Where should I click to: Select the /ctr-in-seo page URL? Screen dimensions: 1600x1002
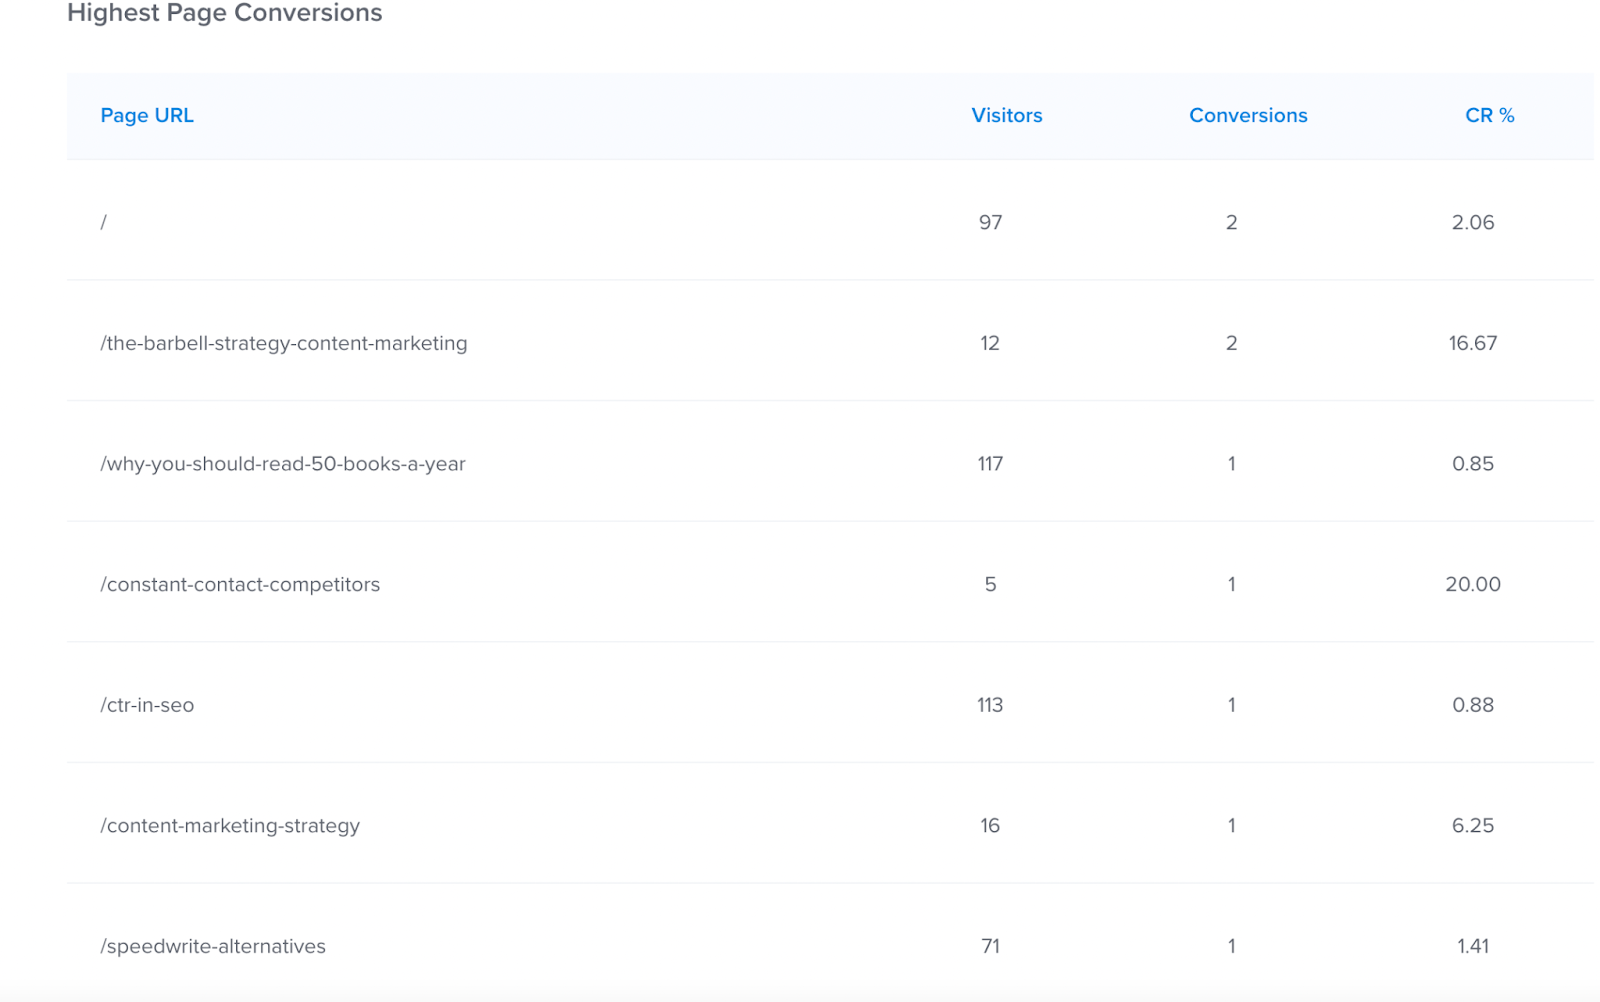(x=147, y=705)
